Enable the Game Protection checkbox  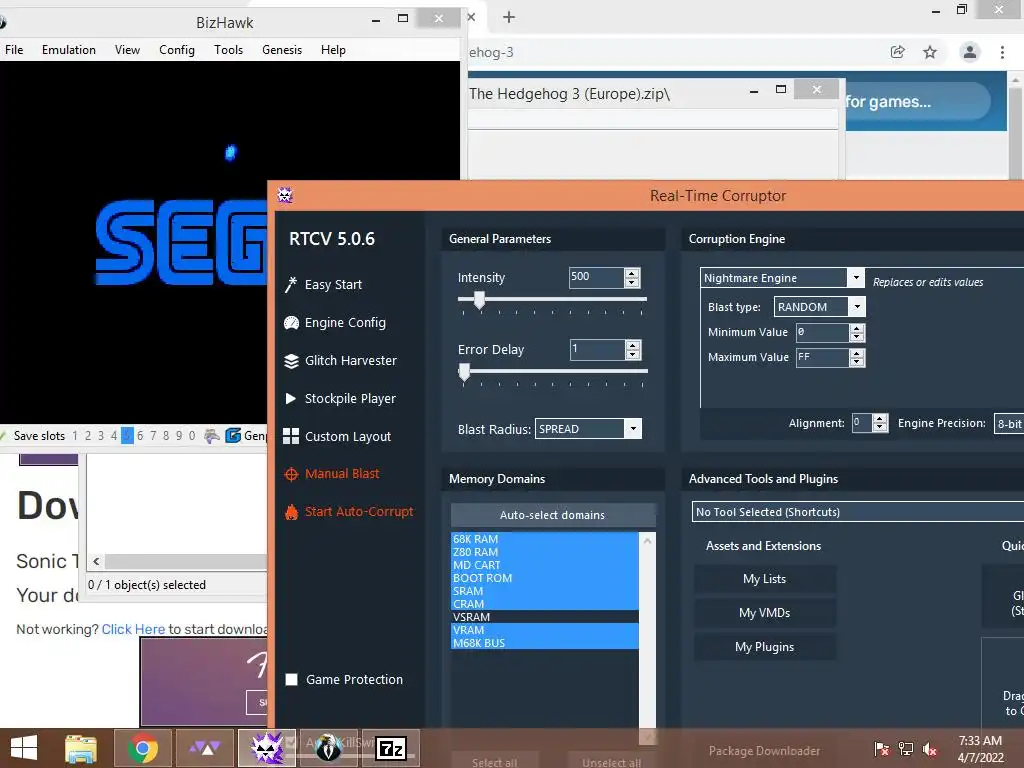[291, 679]
